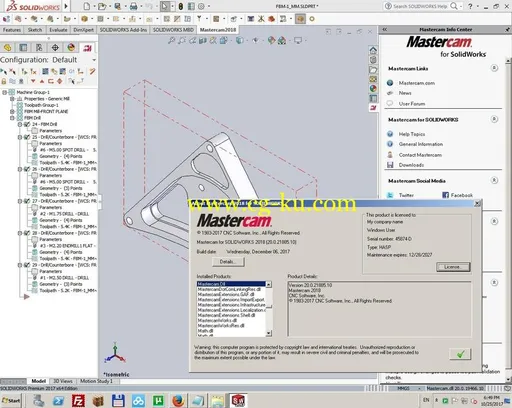The height and width of the screenshot is (408, 512).
Task: Open the Downloads link
Action: pyautogui.click(x=411, y=165)
